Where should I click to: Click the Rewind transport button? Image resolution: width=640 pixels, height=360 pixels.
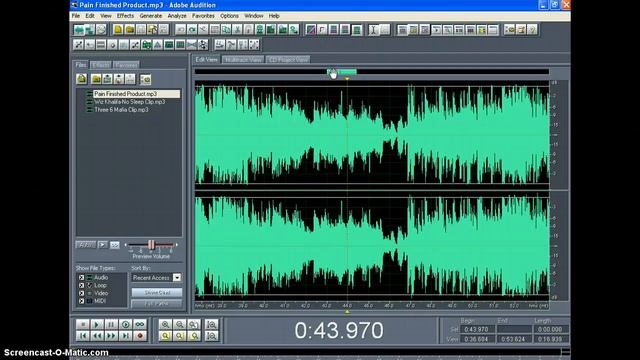coord(97,336)
